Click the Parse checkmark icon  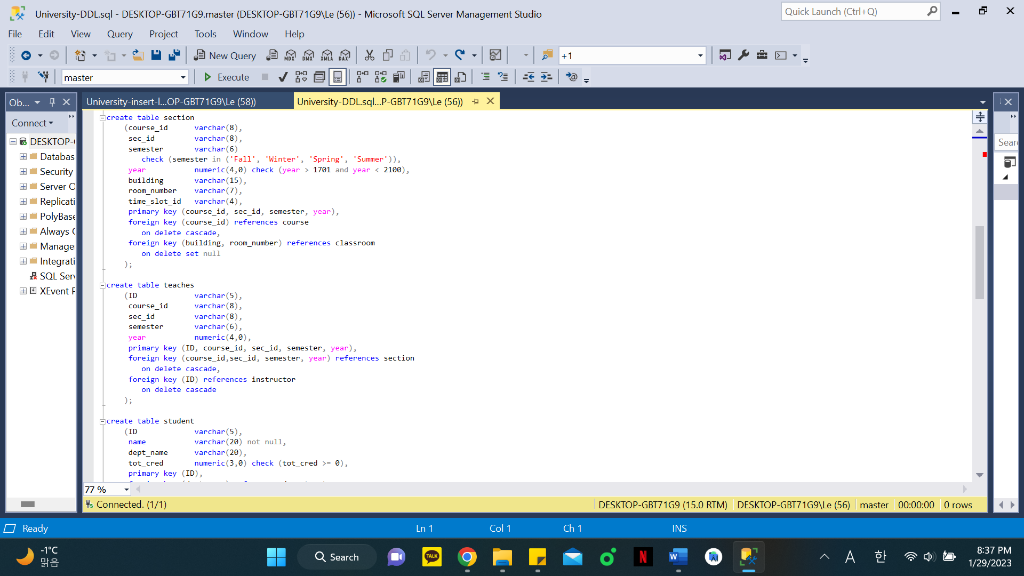283,77
